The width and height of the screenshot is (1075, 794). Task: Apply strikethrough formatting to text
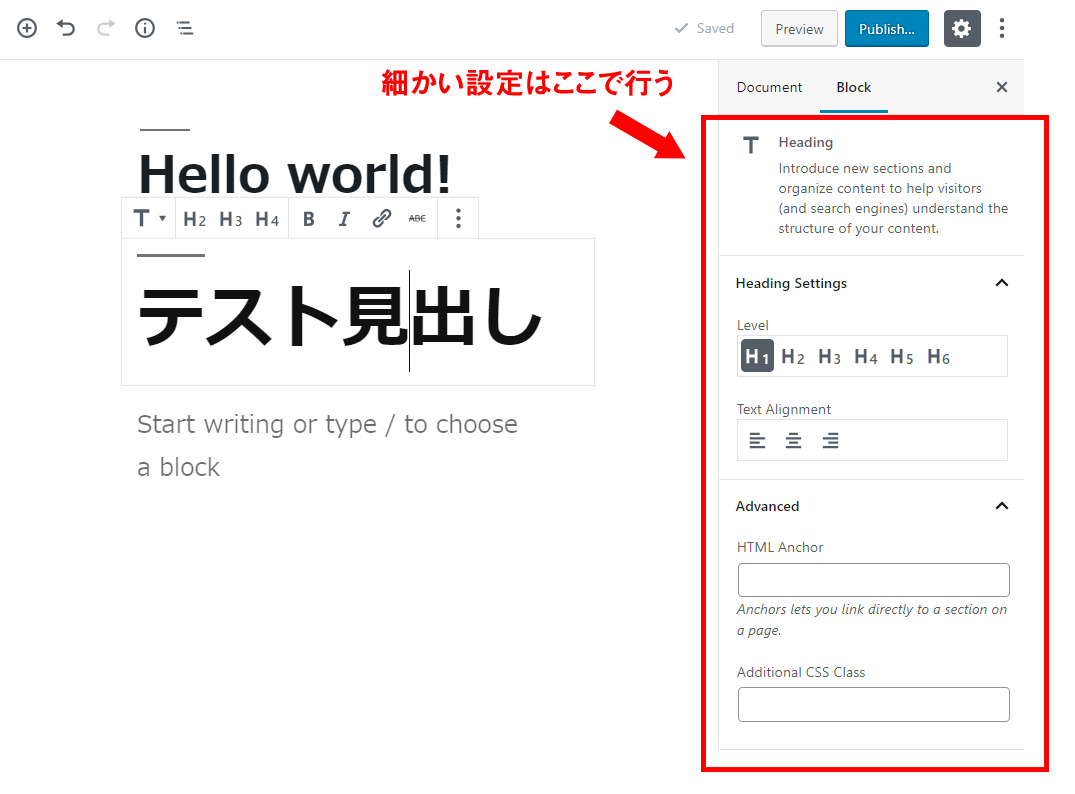tap(417, 219)
